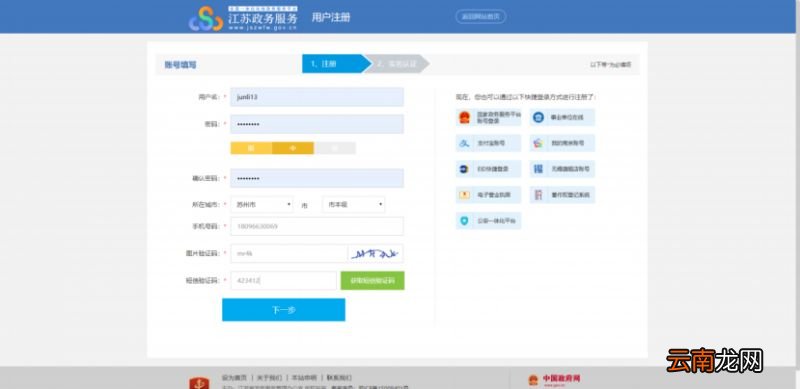
Task: Click the green get SMS code button
Action: [372, 280]
